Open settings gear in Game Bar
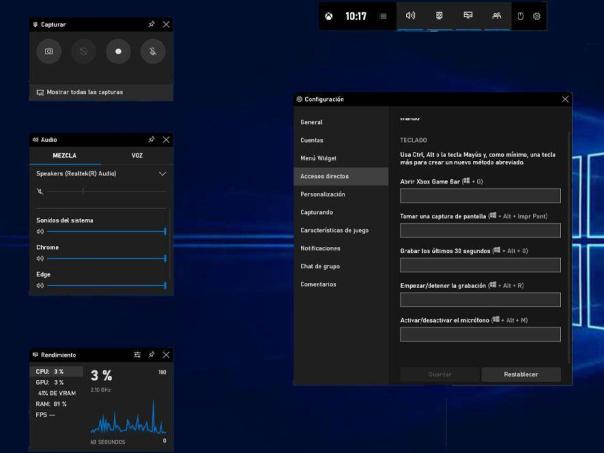The height and width of the screenshot is (453, 604). (537, 16)
